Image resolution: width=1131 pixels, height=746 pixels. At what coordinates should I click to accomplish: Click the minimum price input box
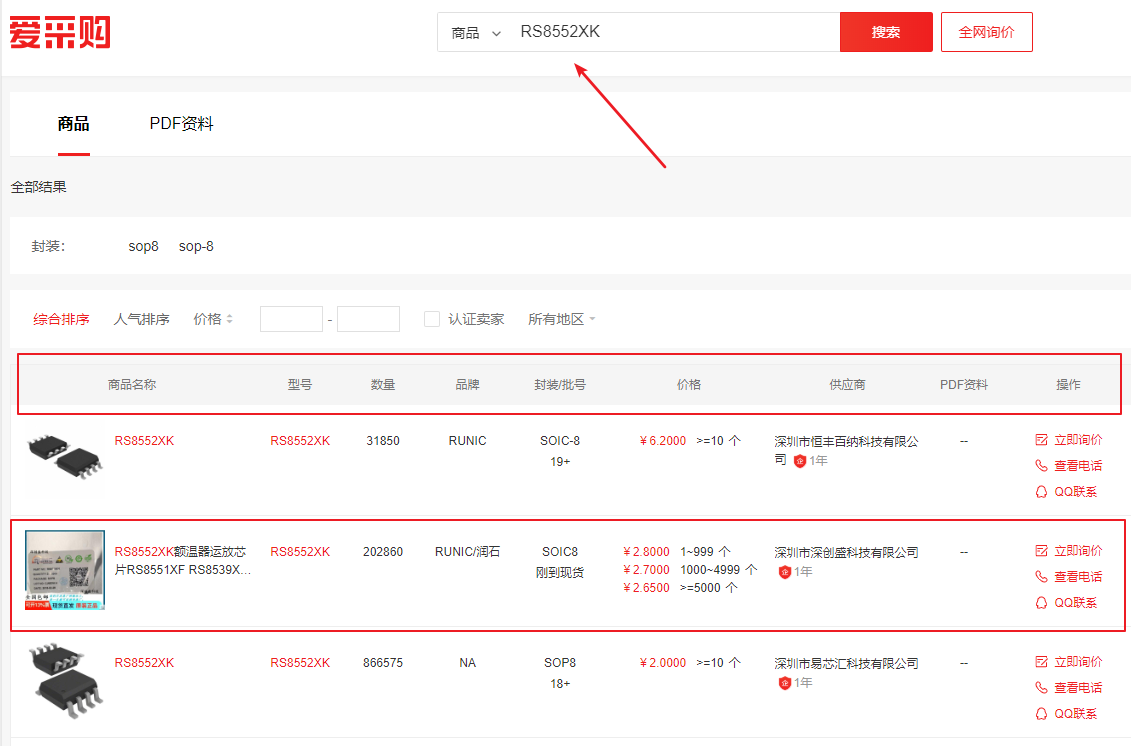(291, 319)
